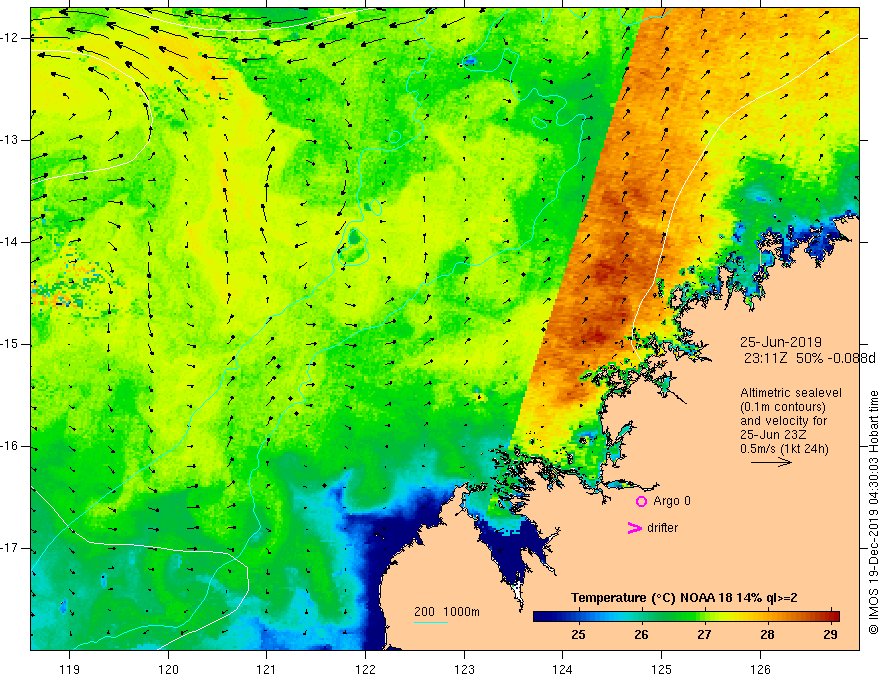This screenshot has height=680, width=880.
Task: Click the date label 25-Jun-2019
Action: click(781, 342)
